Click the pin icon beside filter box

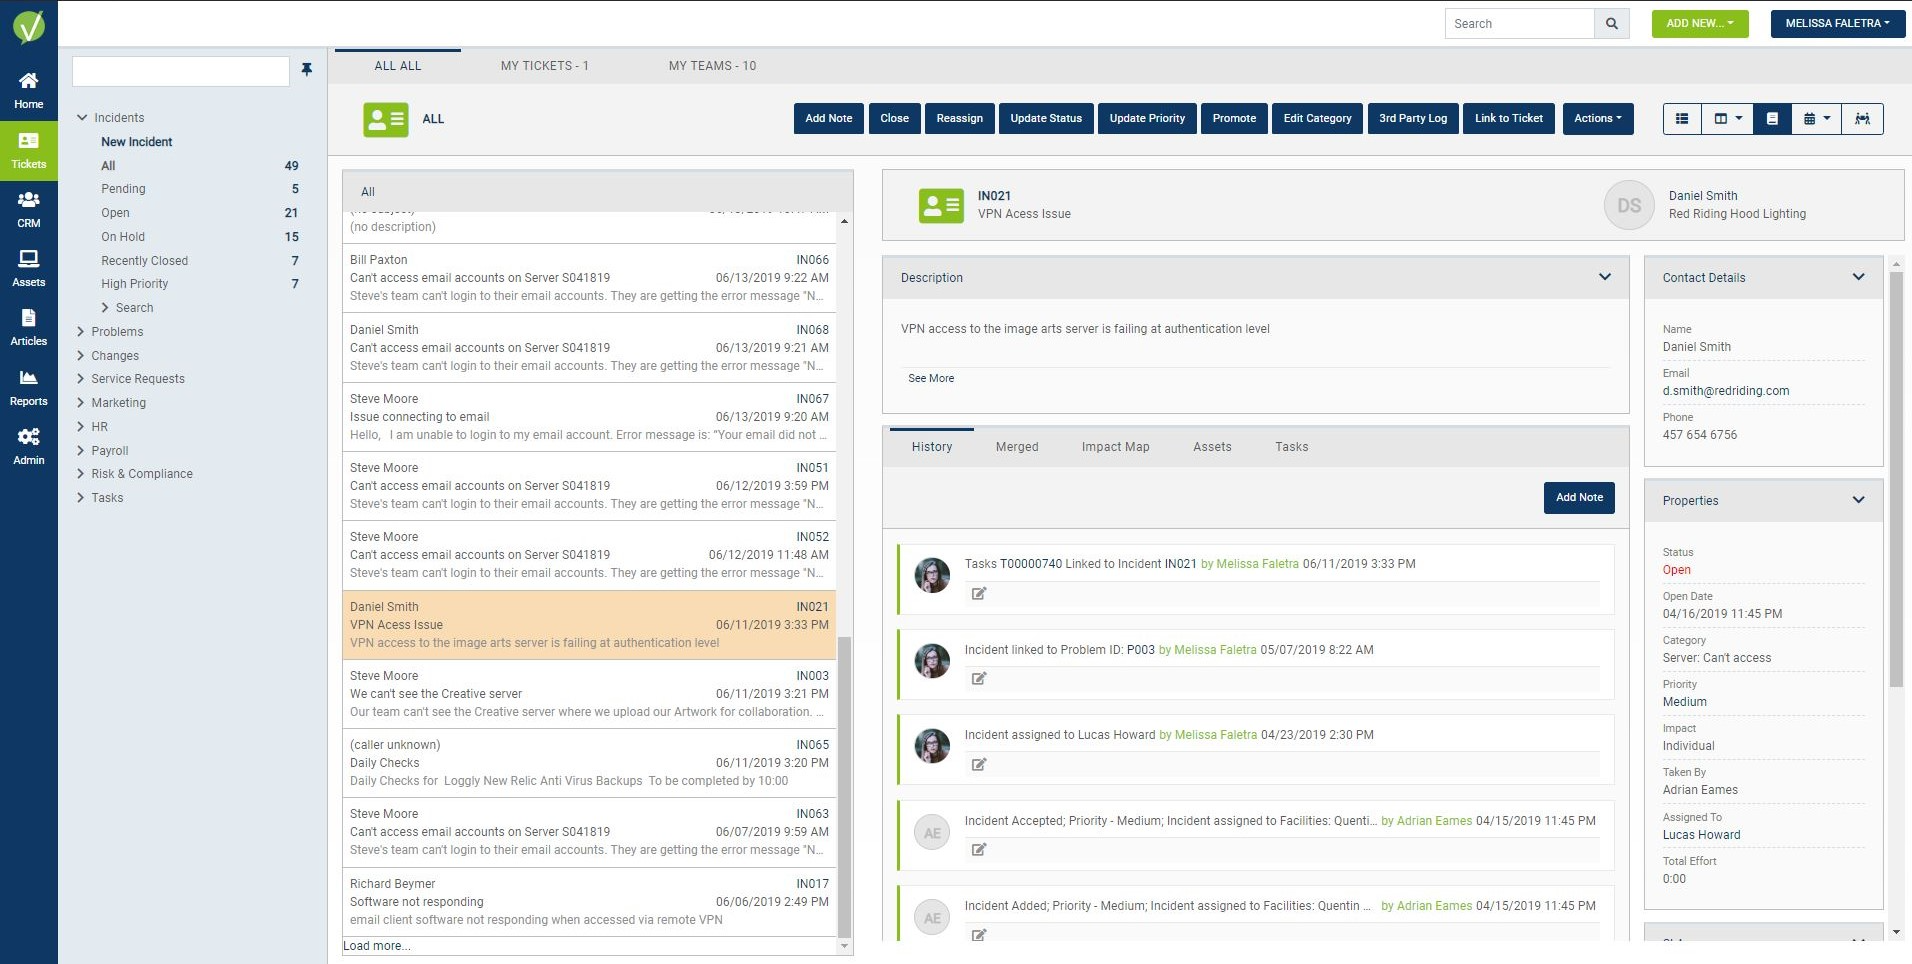307,70
